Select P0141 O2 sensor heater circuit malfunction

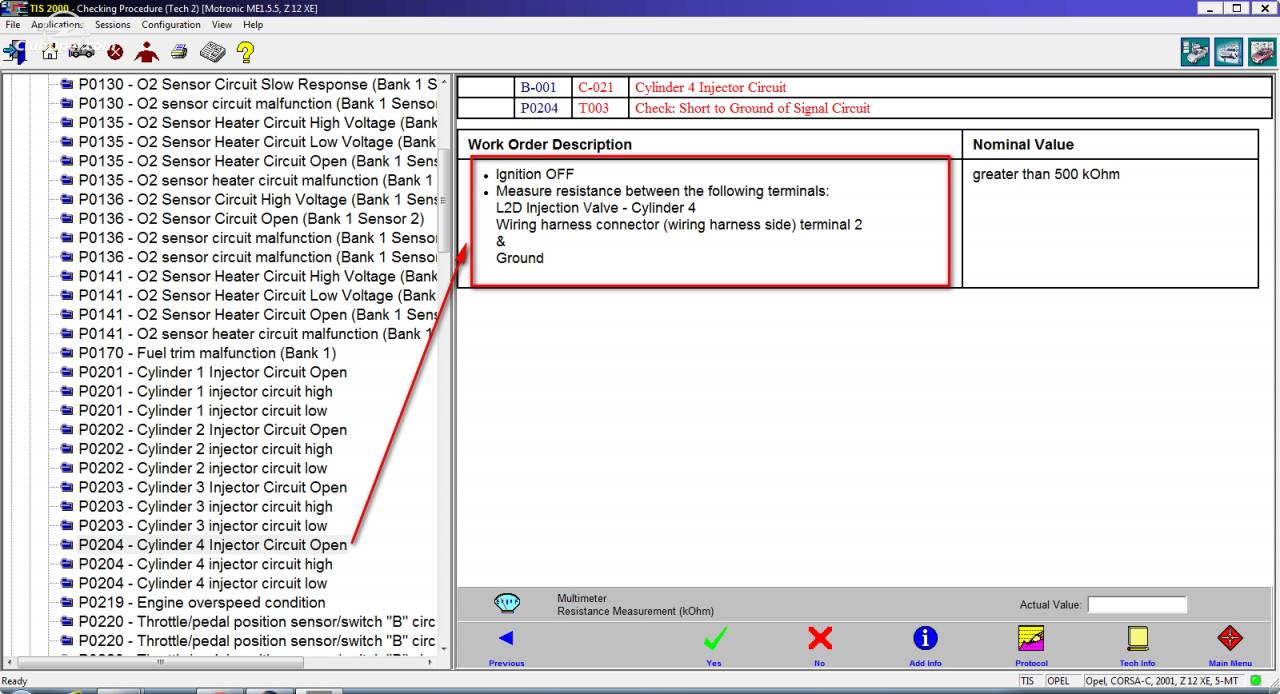(x=256, y=334)
